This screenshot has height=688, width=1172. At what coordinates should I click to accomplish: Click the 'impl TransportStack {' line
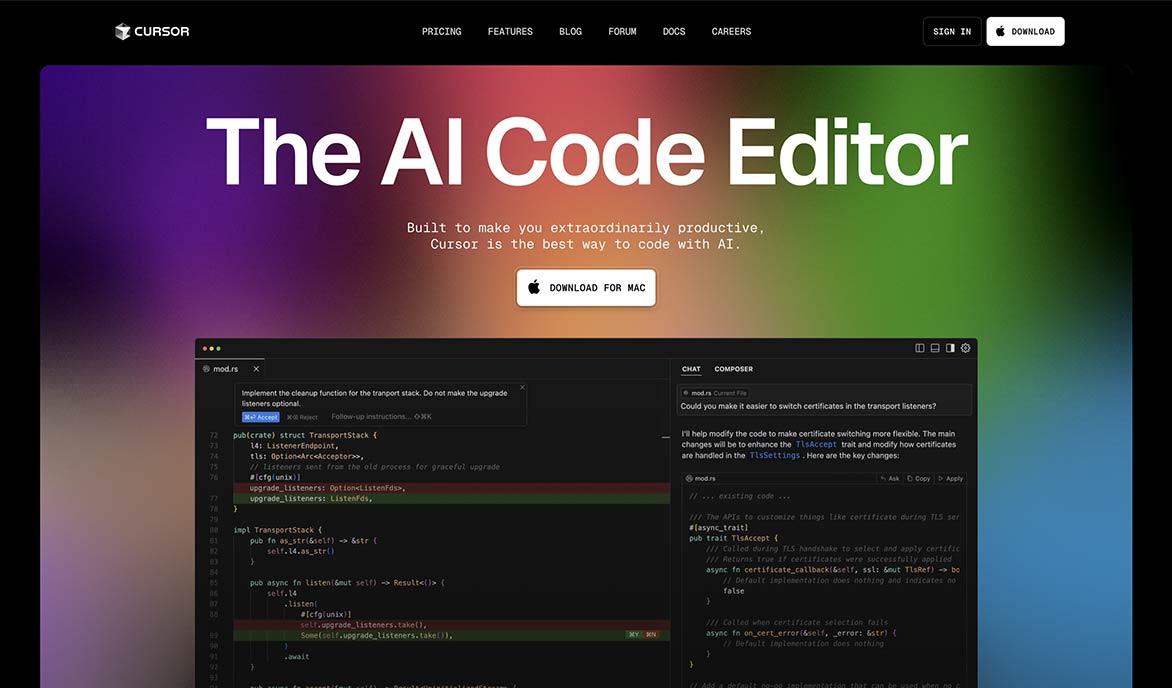pyautogui.click(x=277, y=529)
